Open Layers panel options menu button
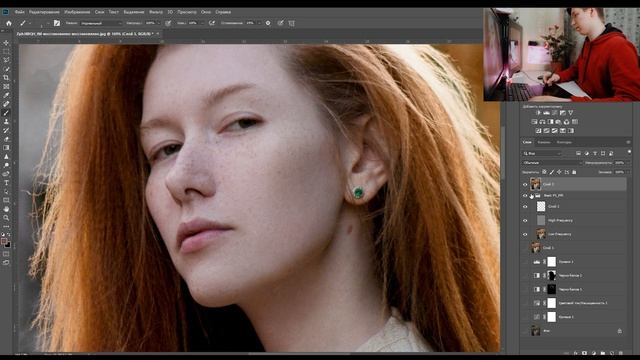 [628, 142]
